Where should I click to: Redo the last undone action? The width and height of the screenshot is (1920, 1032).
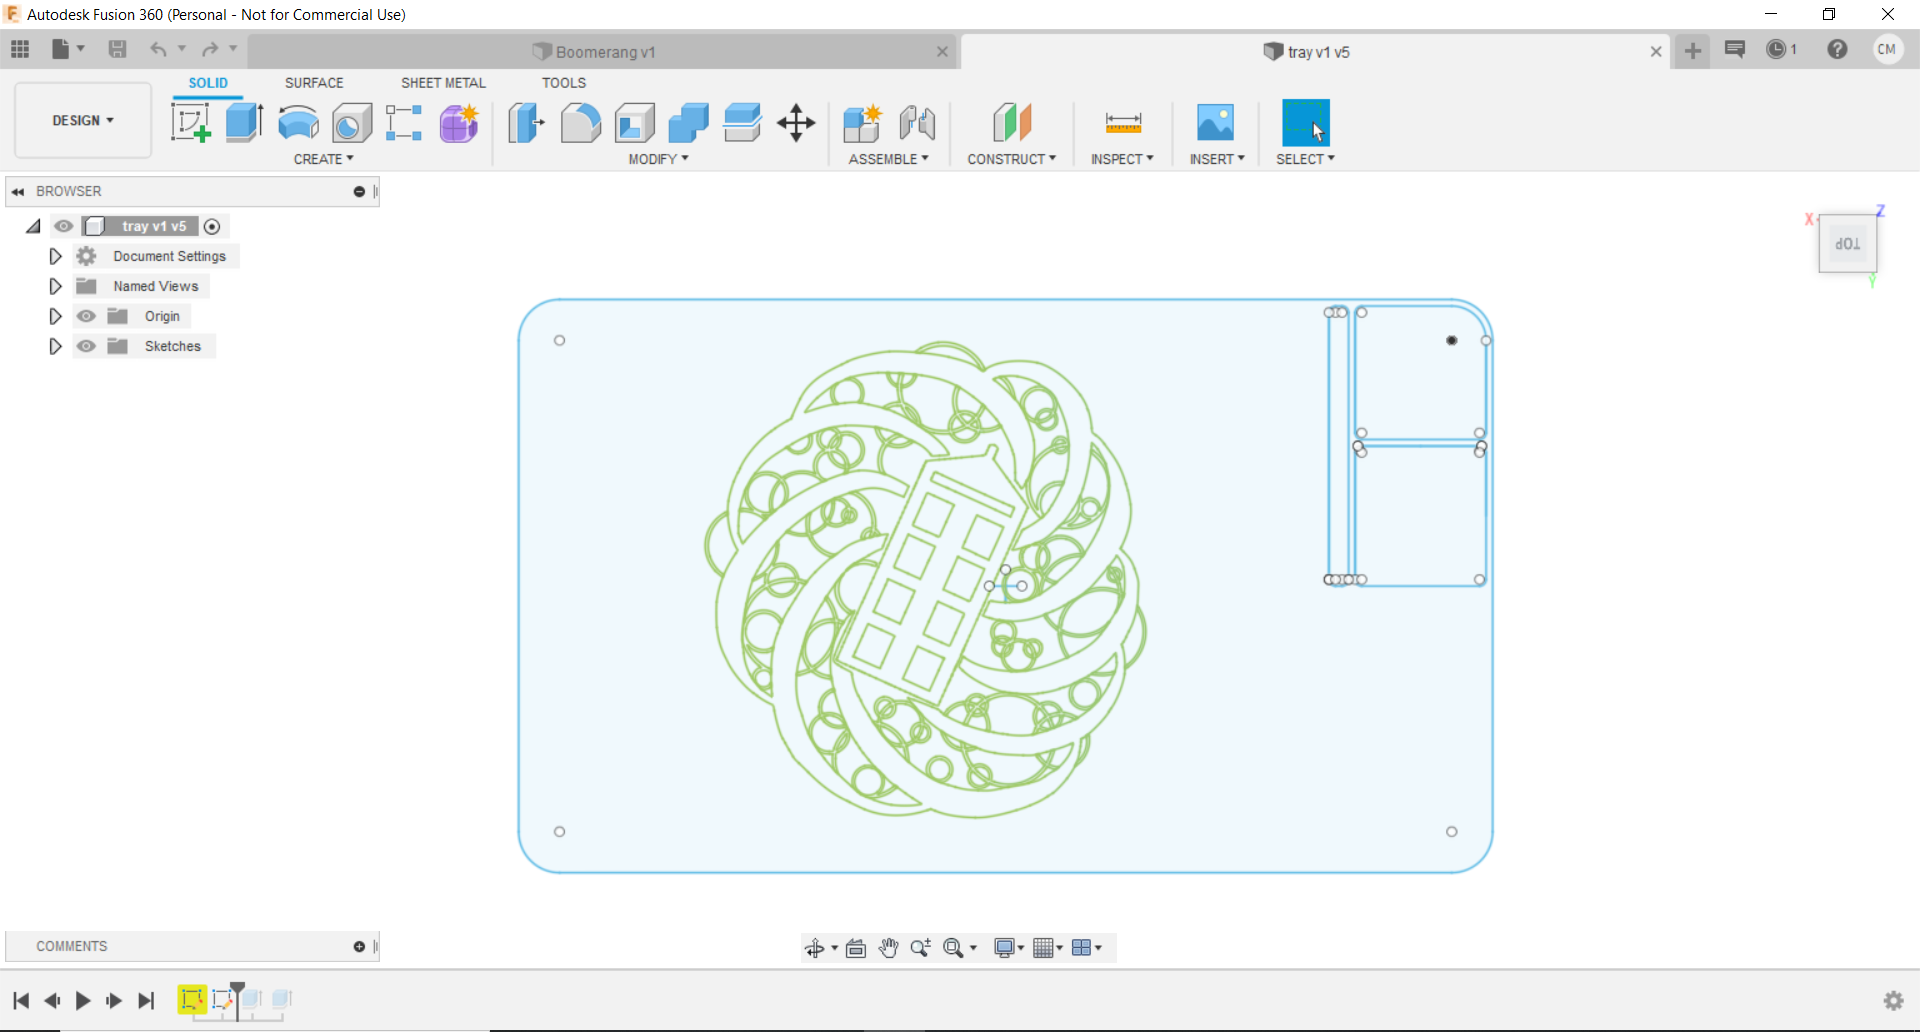[x=210, y=49]
